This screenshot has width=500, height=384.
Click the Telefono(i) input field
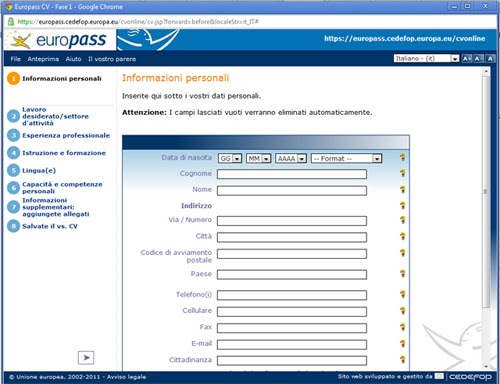pyautogui.click(x=292, y=295)
